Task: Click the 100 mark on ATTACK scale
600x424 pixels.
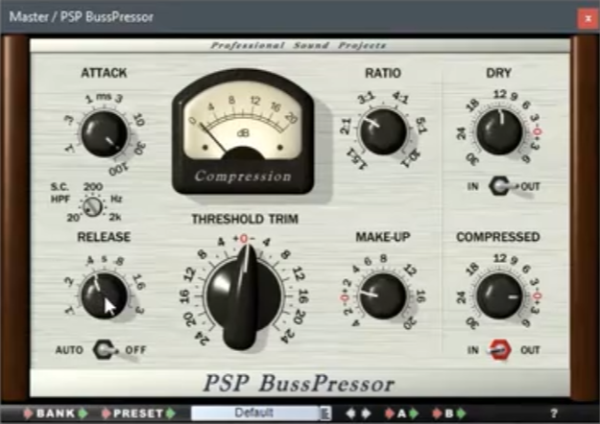Action: tap(119, 170)
